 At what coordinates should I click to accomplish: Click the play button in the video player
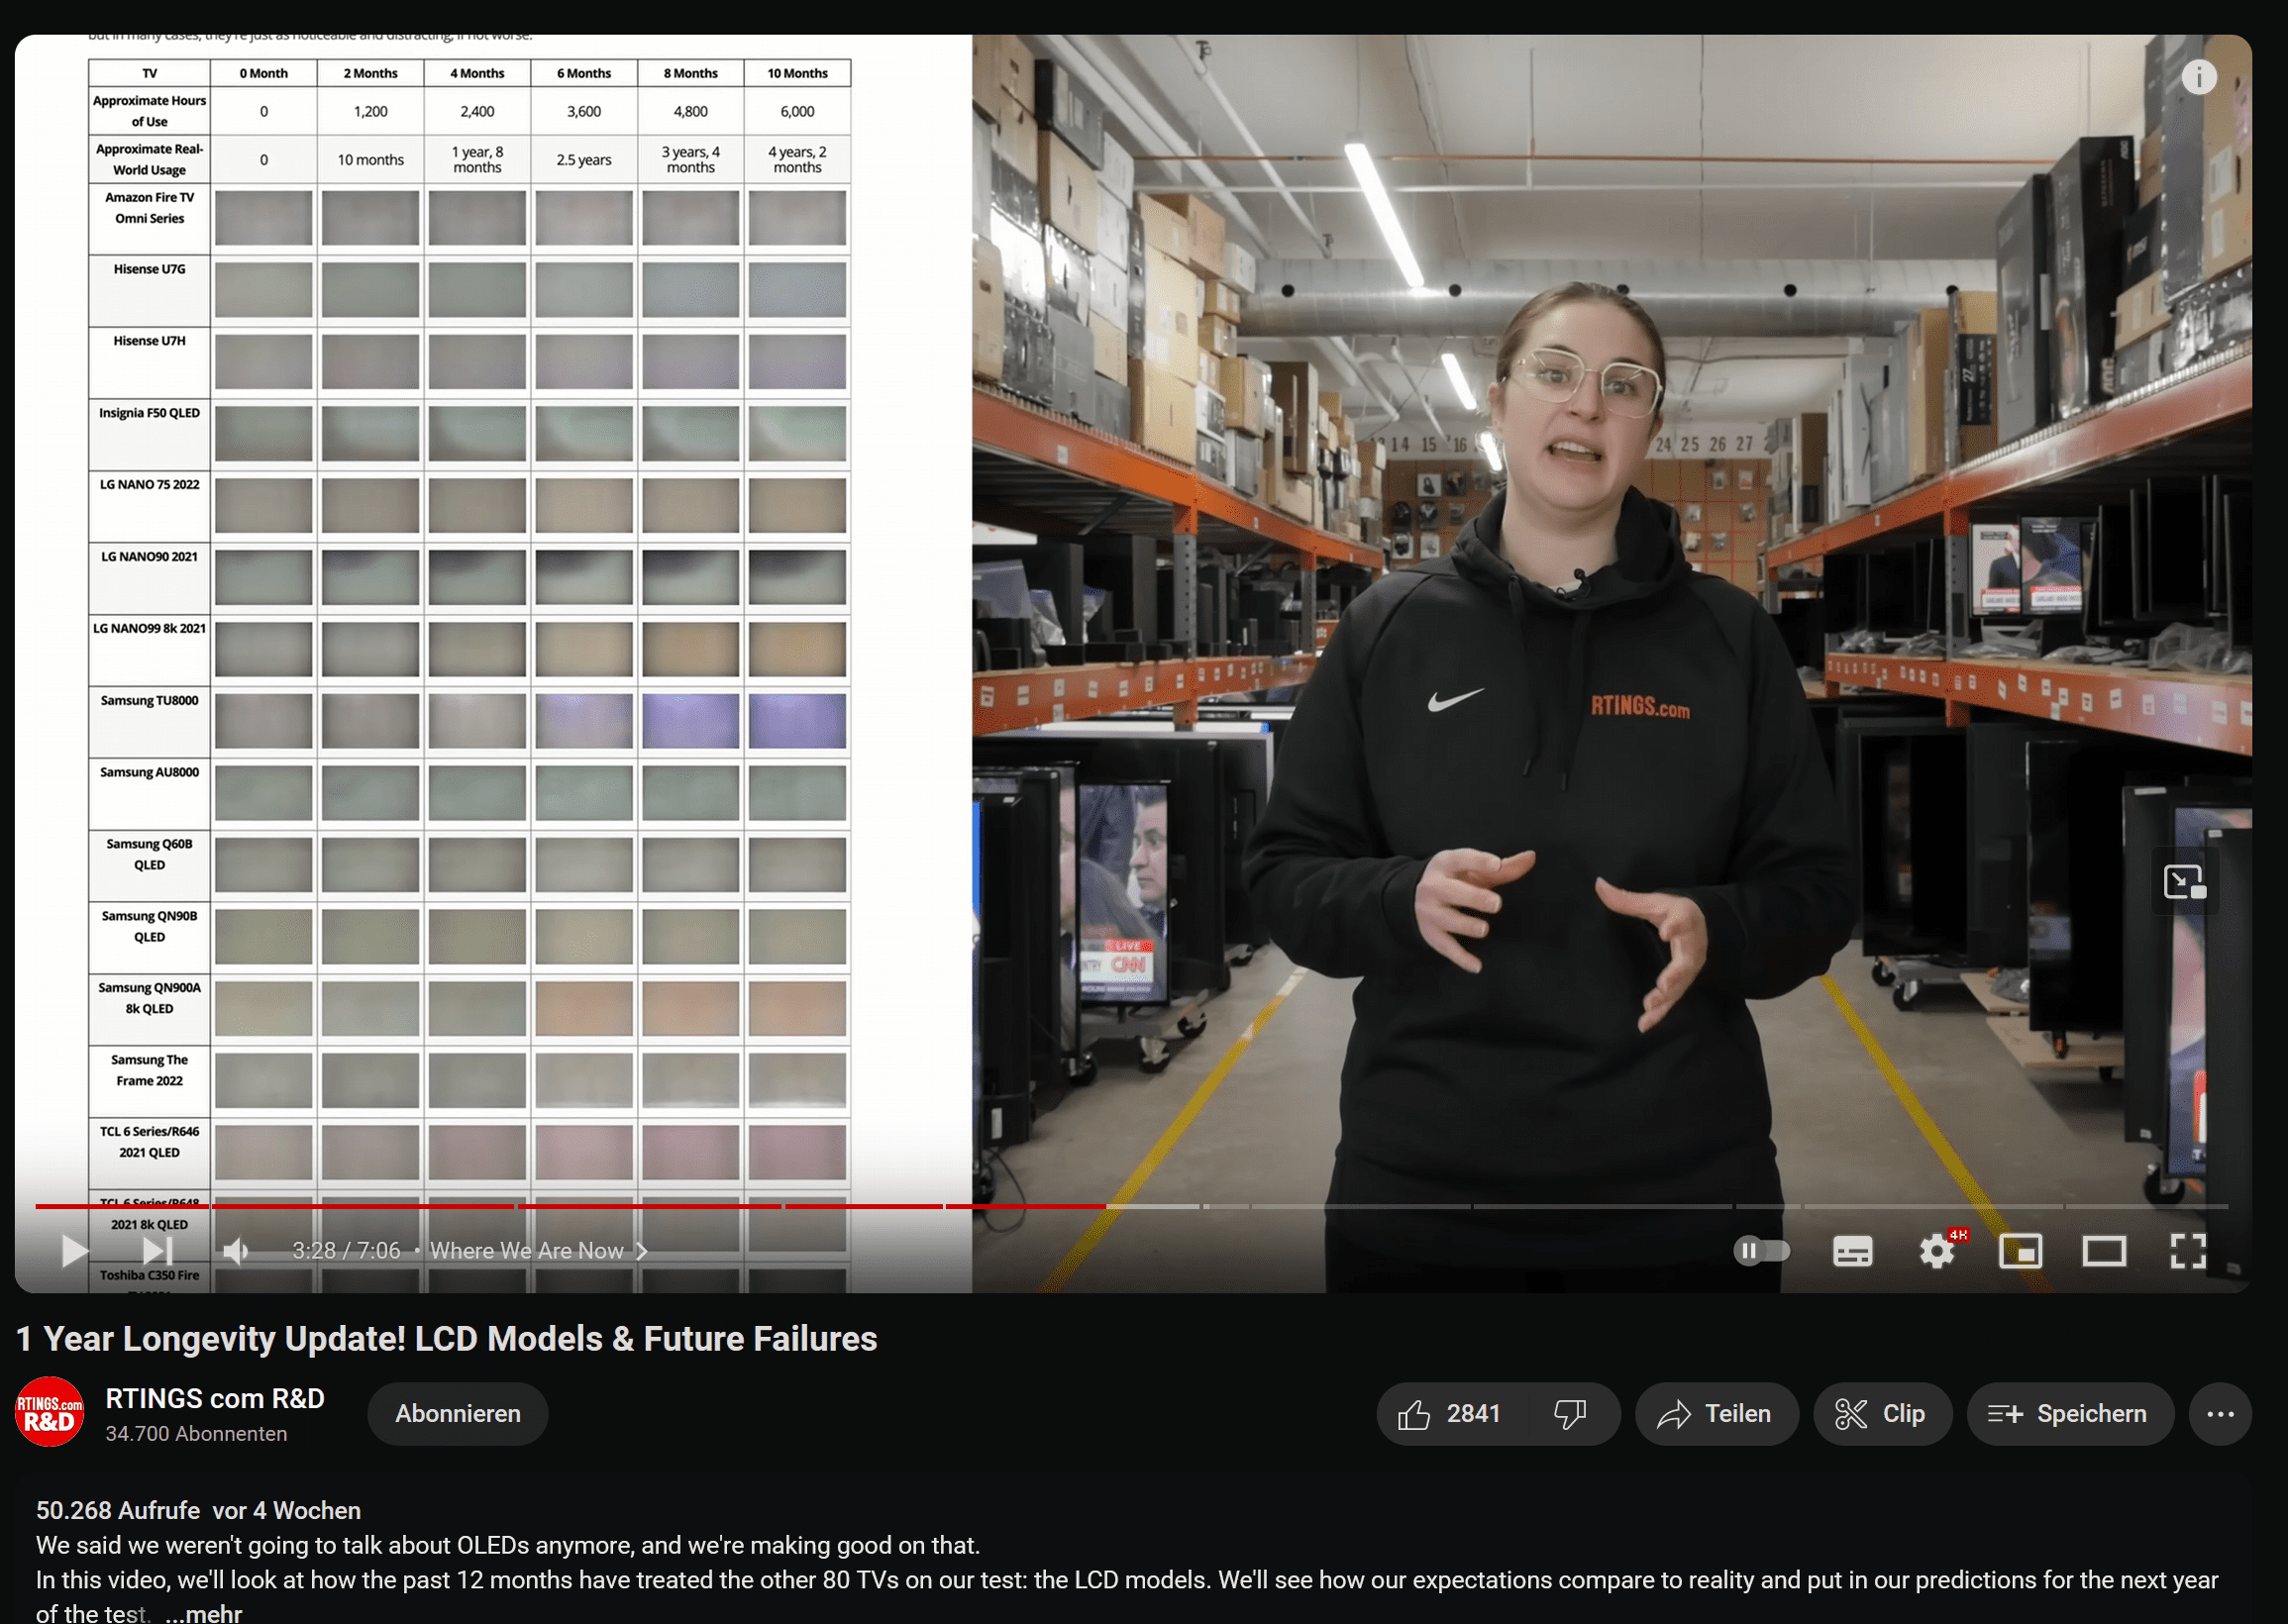(x=74, y=1250)
